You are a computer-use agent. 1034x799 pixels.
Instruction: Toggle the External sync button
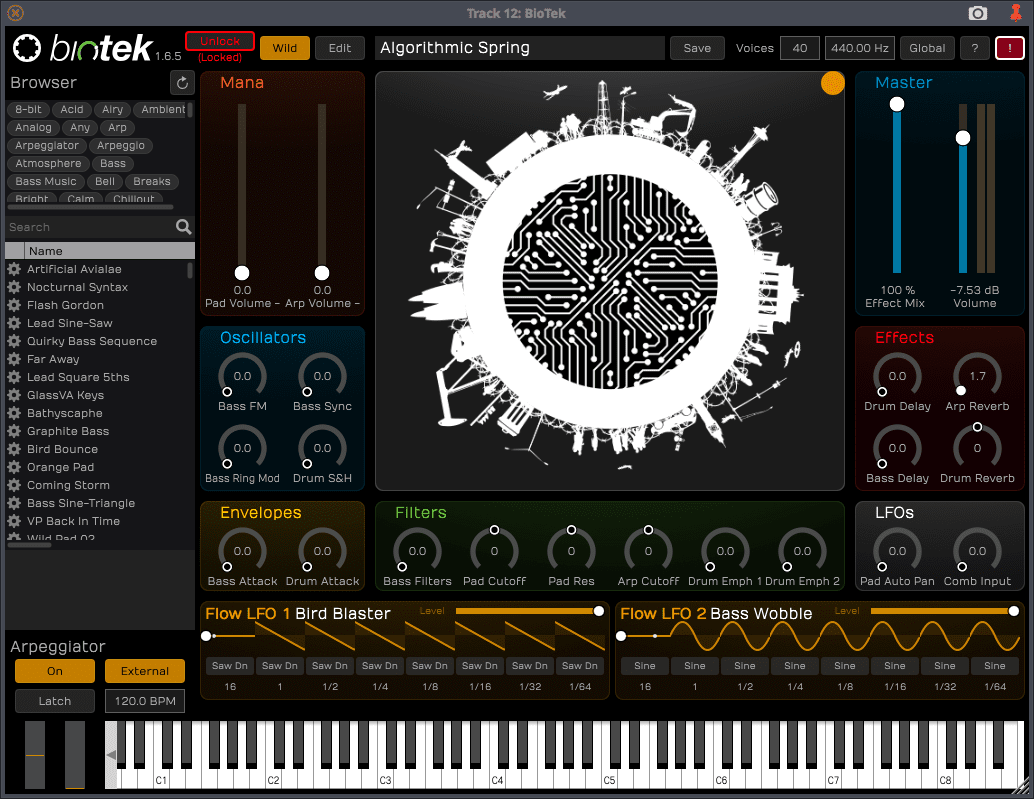(x=145, y=671)
